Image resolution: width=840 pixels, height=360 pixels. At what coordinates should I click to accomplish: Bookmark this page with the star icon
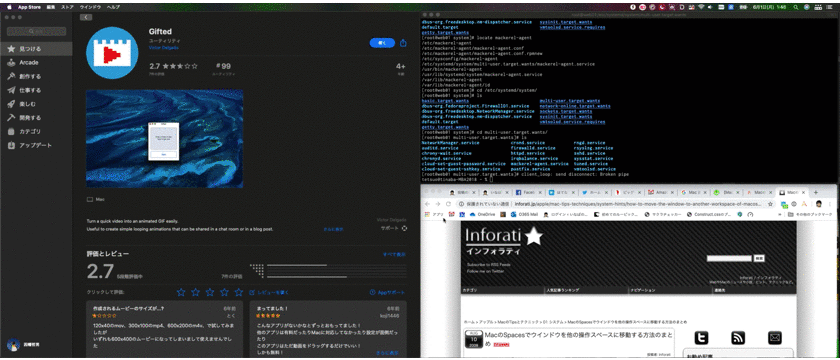[x=770, y=204]
